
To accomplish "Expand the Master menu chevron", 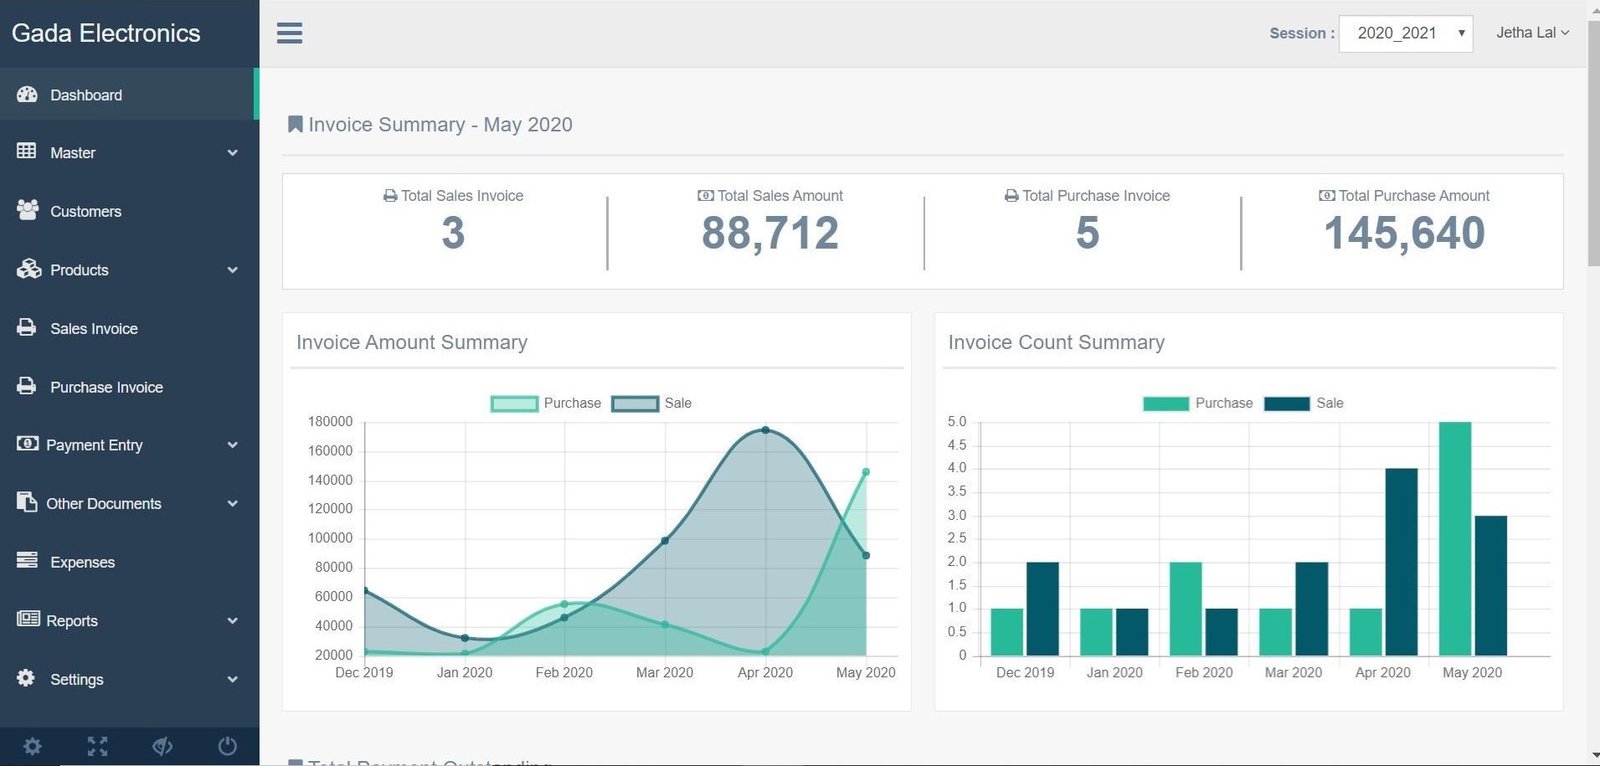I will [x=232, y=153].
